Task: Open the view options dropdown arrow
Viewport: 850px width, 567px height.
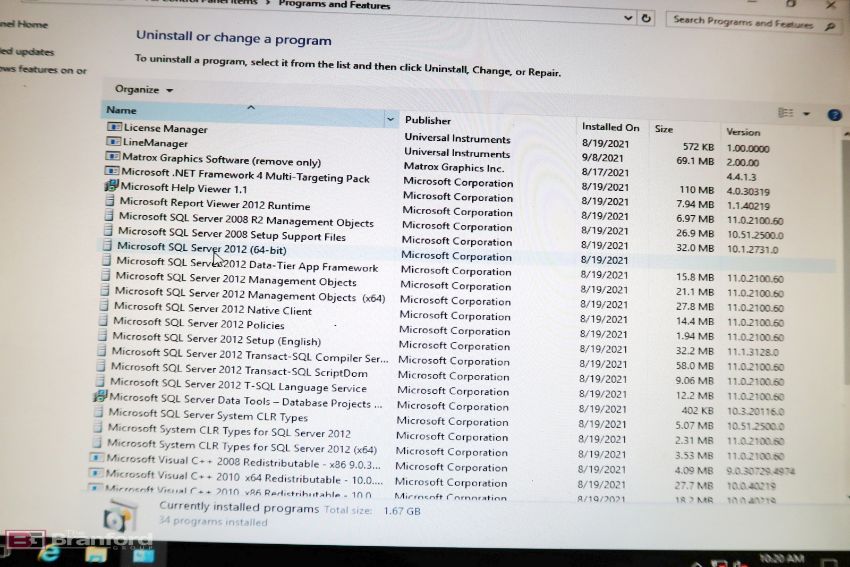Action: click(x=806, y=114)
